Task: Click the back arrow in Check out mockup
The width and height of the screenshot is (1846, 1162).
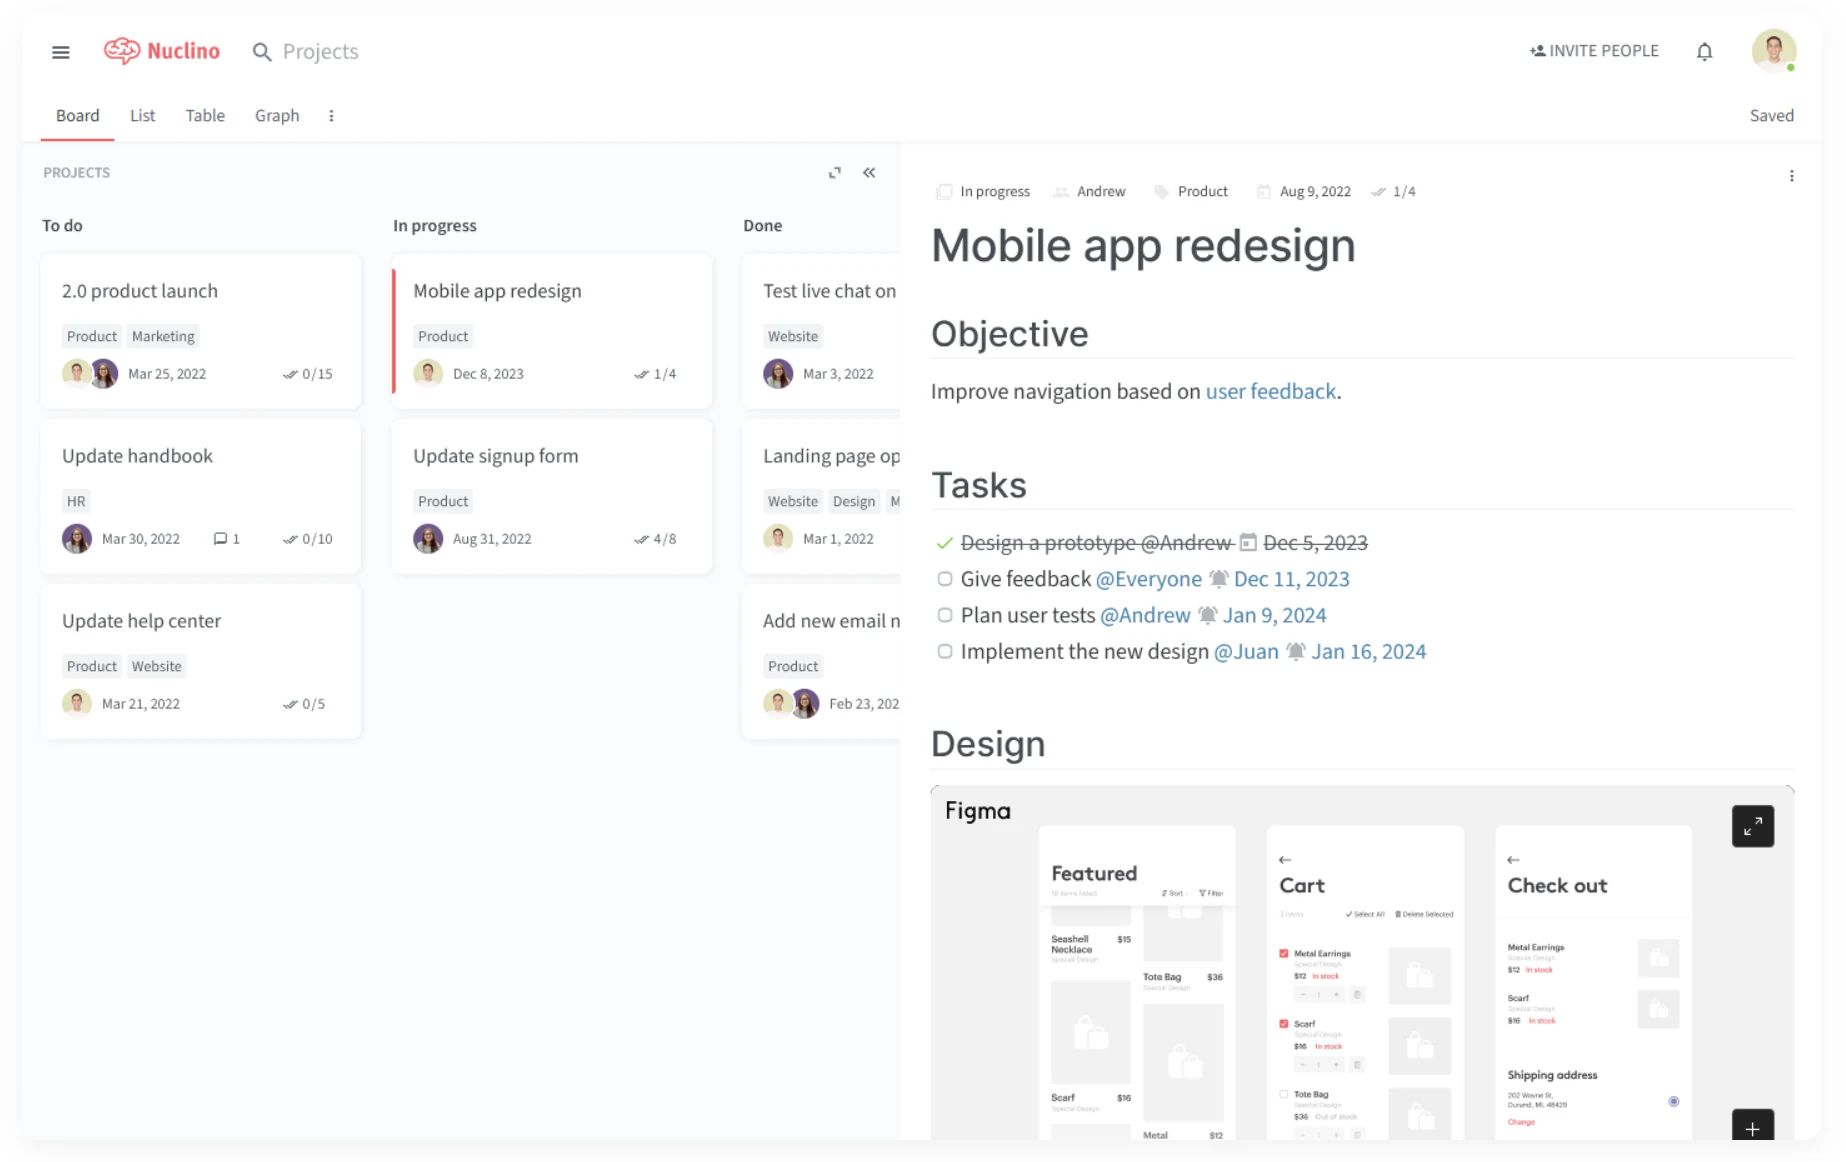Action: point(1513,860)
